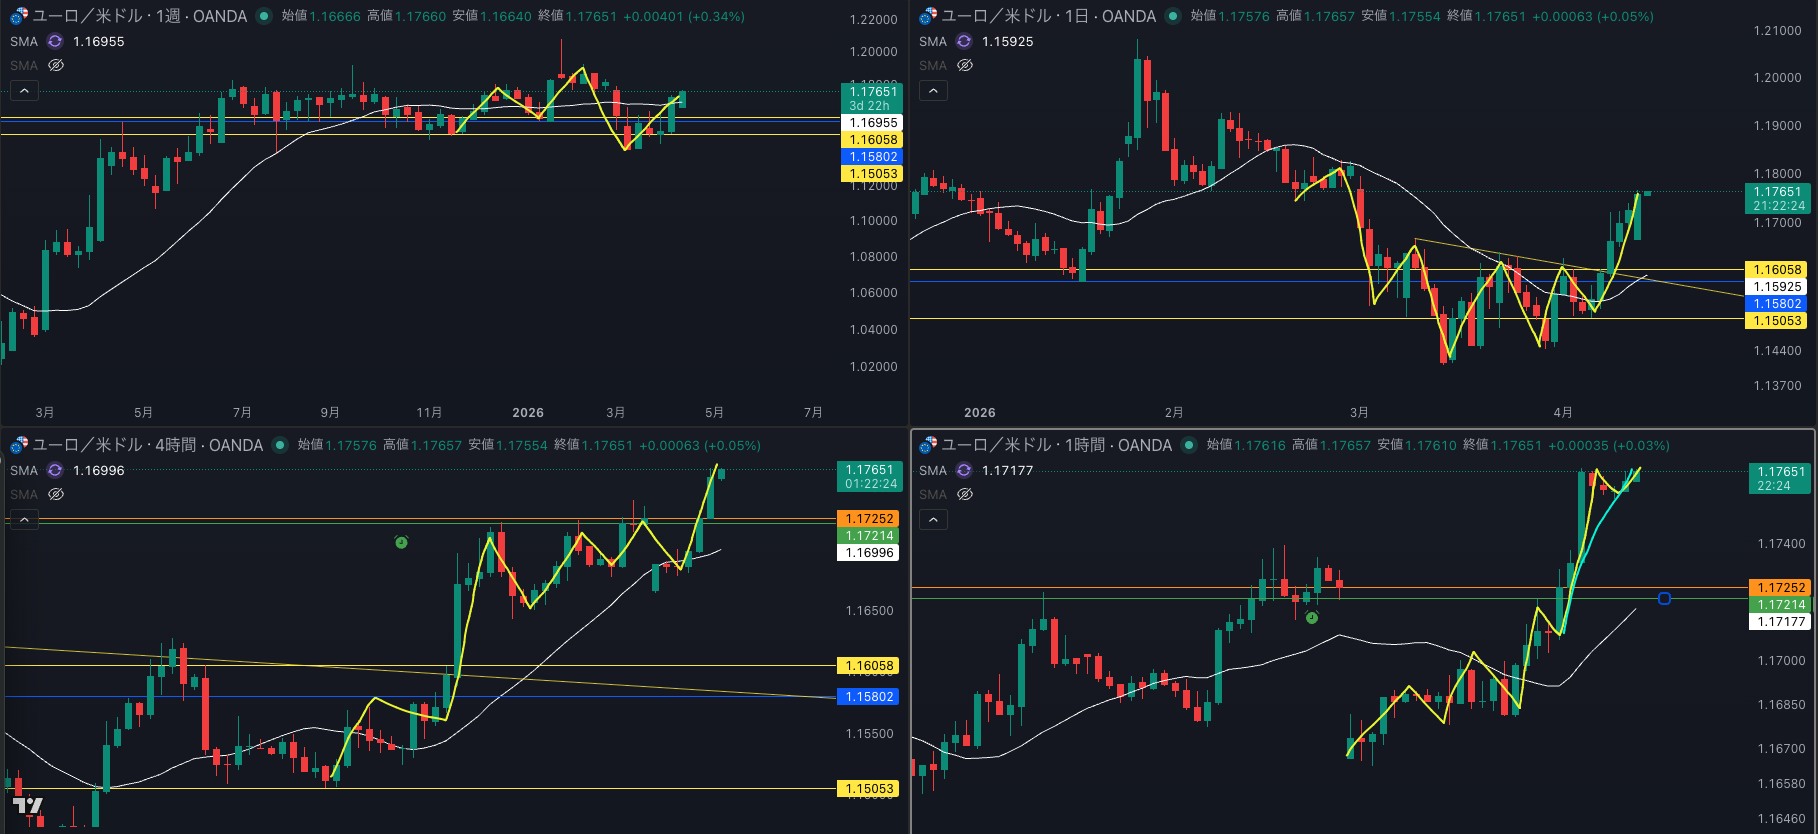Collapse the indicator legend on the weekly chart
Screen dimensions: 1818x834
tap(24, 91)
